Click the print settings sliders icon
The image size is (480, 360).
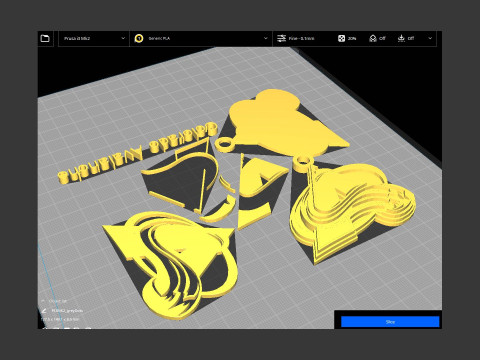pyautogui.click(x=282, y=38)
